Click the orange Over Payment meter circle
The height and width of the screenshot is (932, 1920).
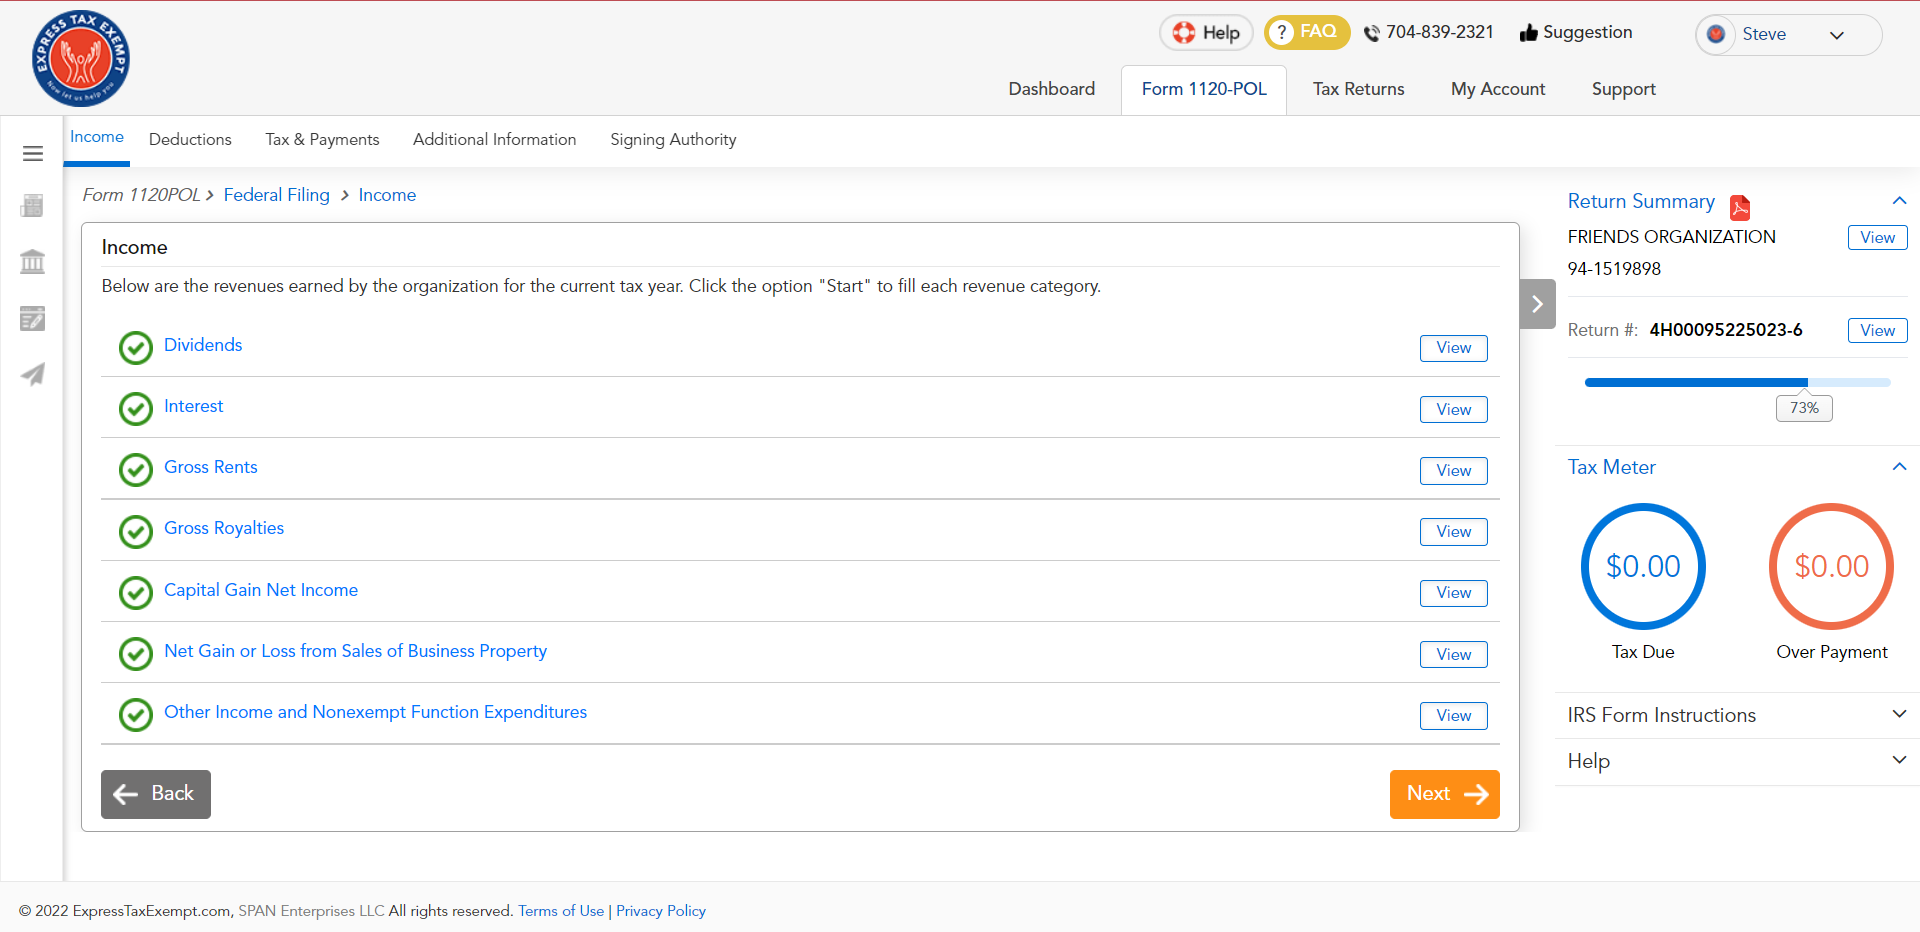tap(1831, 566)
